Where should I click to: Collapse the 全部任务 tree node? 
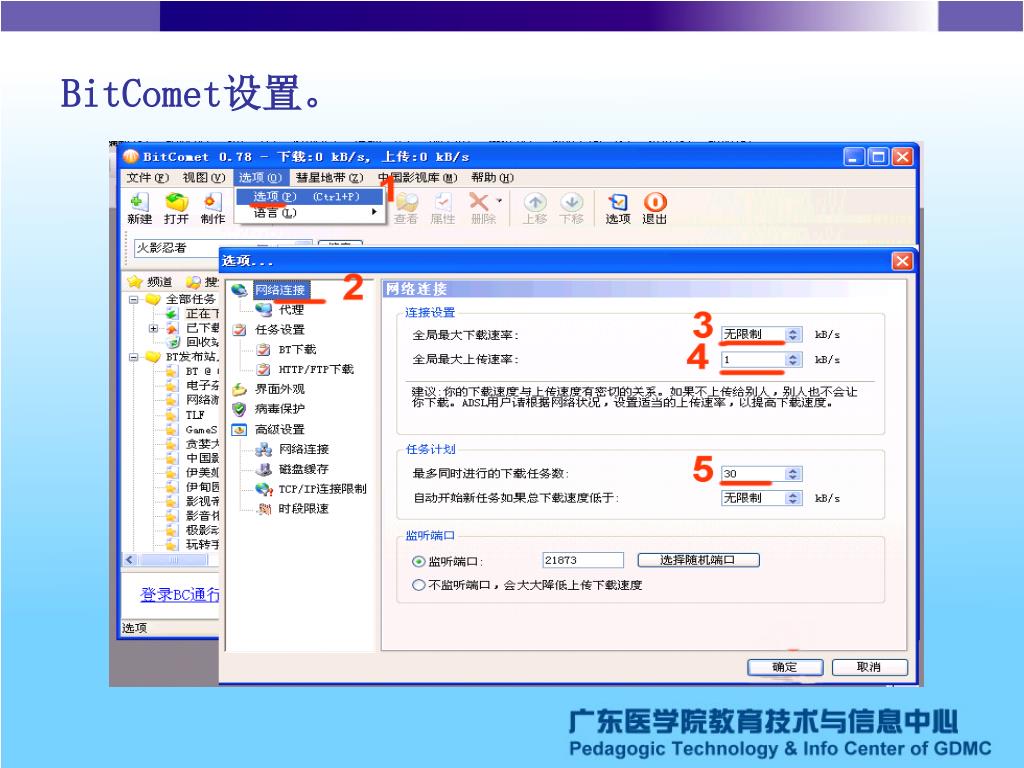click(134, 300)
